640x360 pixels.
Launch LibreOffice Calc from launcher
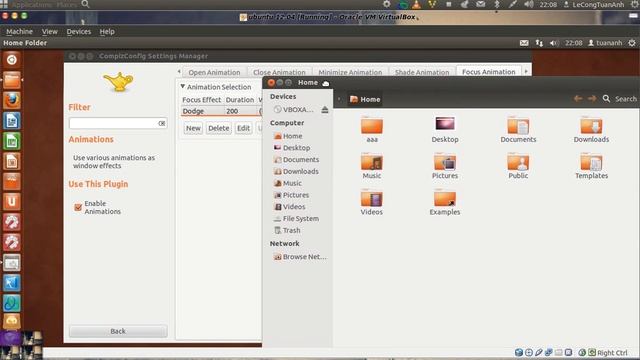point(11,141)
